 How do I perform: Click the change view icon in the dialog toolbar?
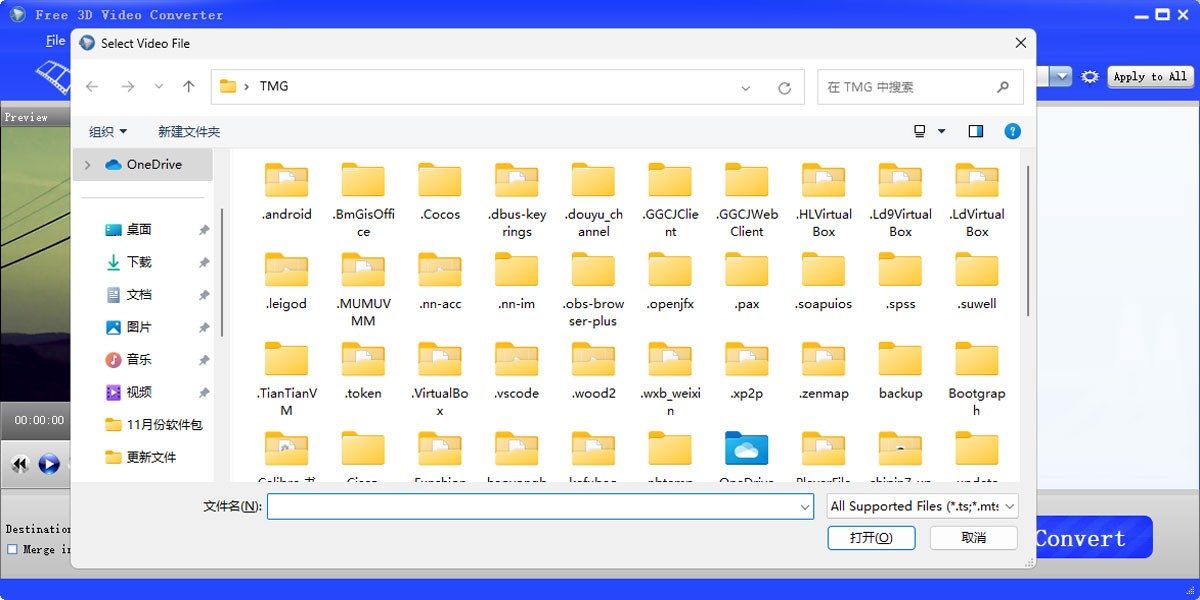tap(921, 130)
